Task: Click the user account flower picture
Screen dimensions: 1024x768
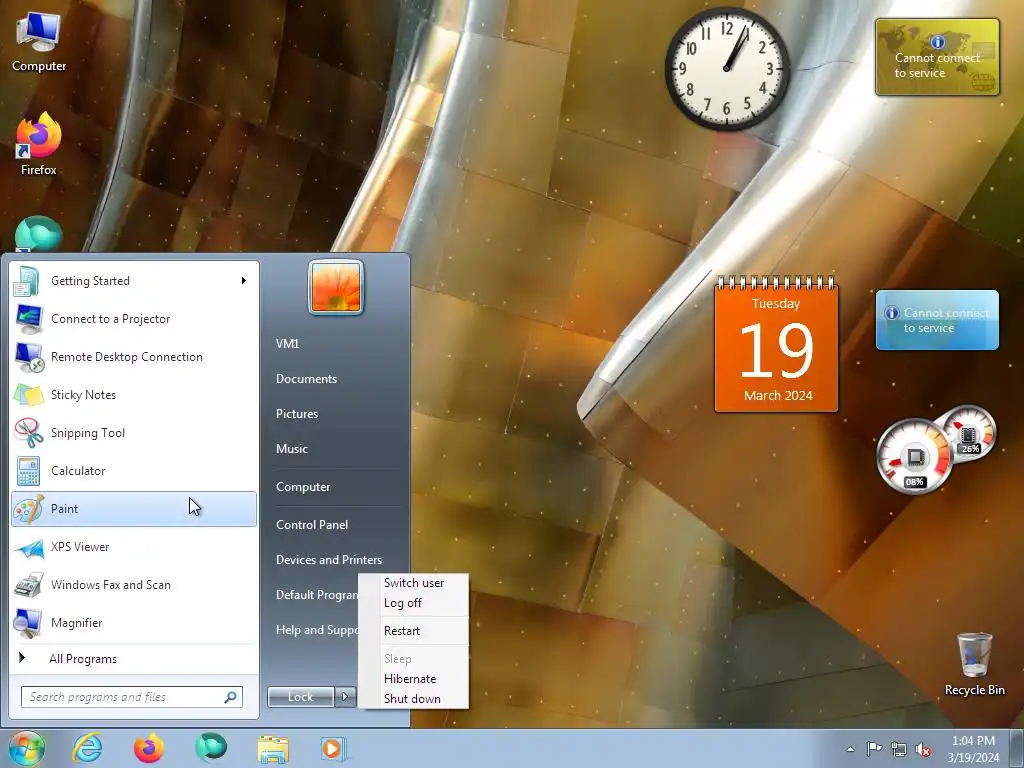Action: click(336, 287)
